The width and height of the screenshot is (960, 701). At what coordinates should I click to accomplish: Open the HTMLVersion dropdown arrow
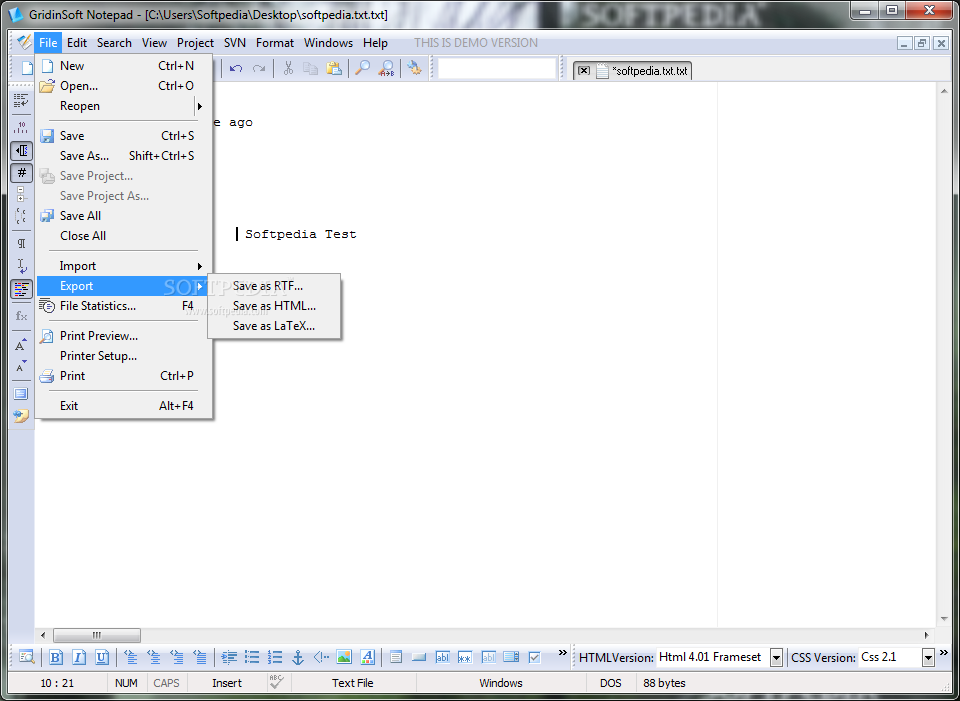point(776,658)
